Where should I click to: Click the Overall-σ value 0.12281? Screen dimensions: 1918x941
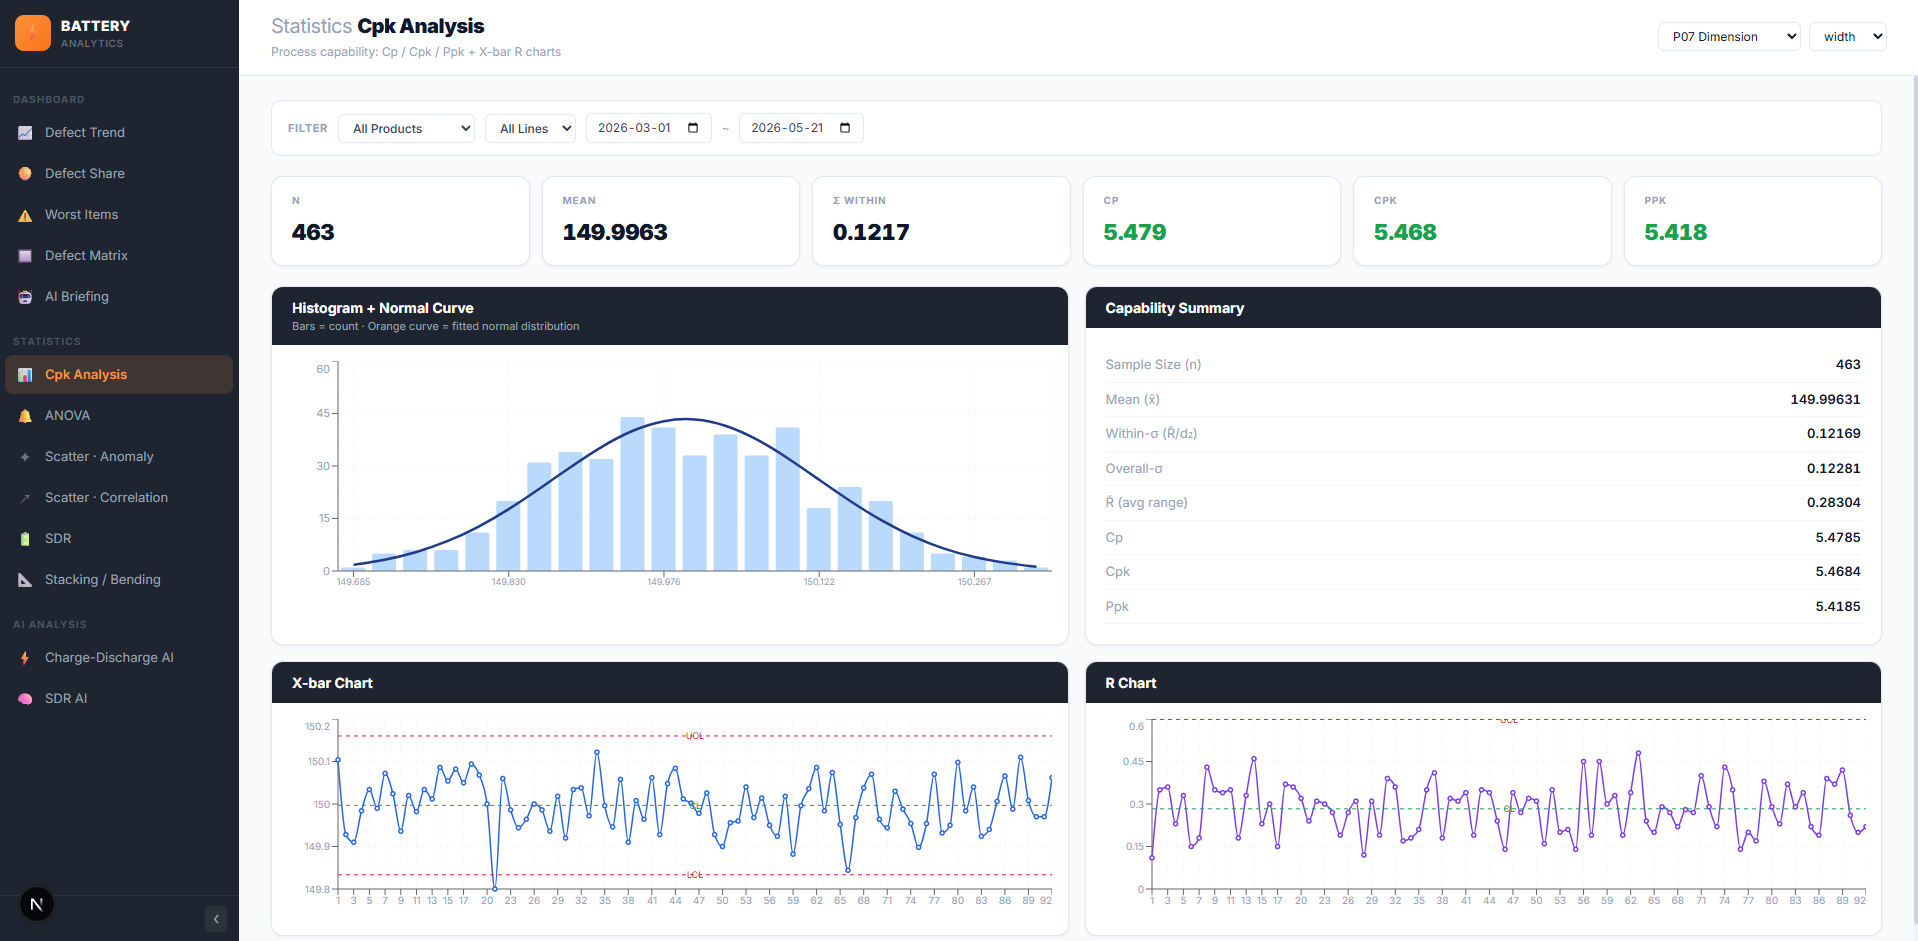1834,468
